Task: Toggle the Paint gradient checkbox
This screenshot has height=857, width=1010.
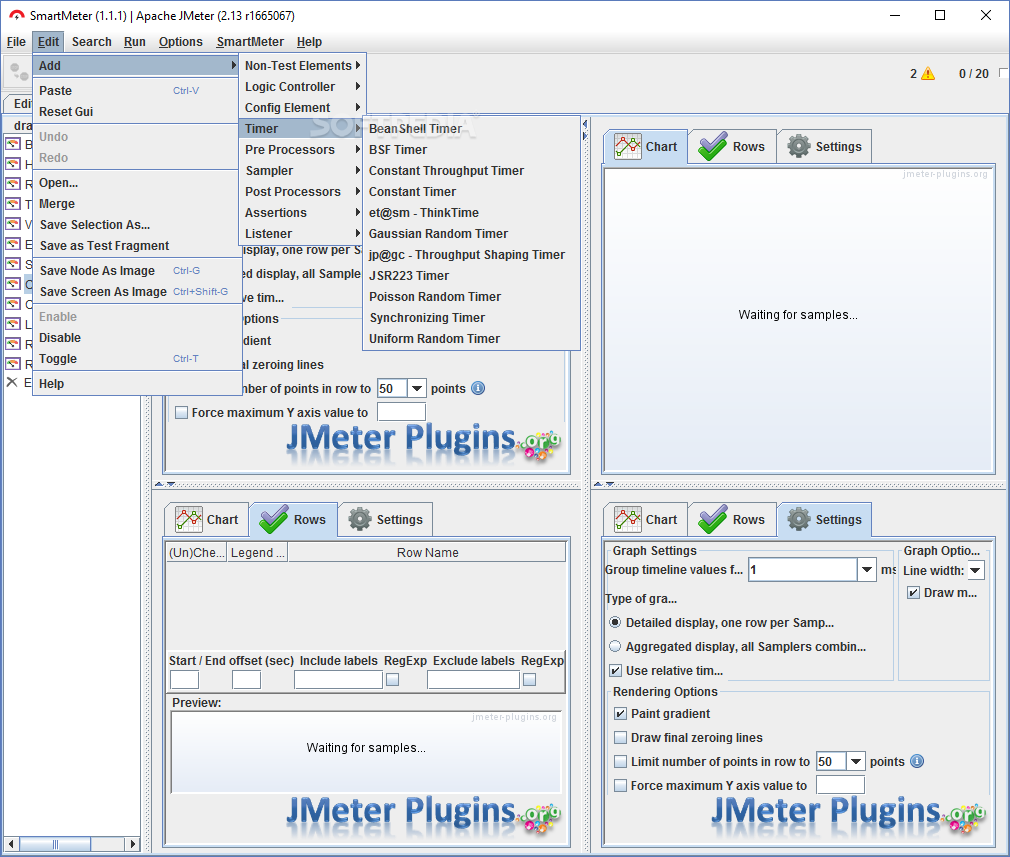Action: [620, 713]
